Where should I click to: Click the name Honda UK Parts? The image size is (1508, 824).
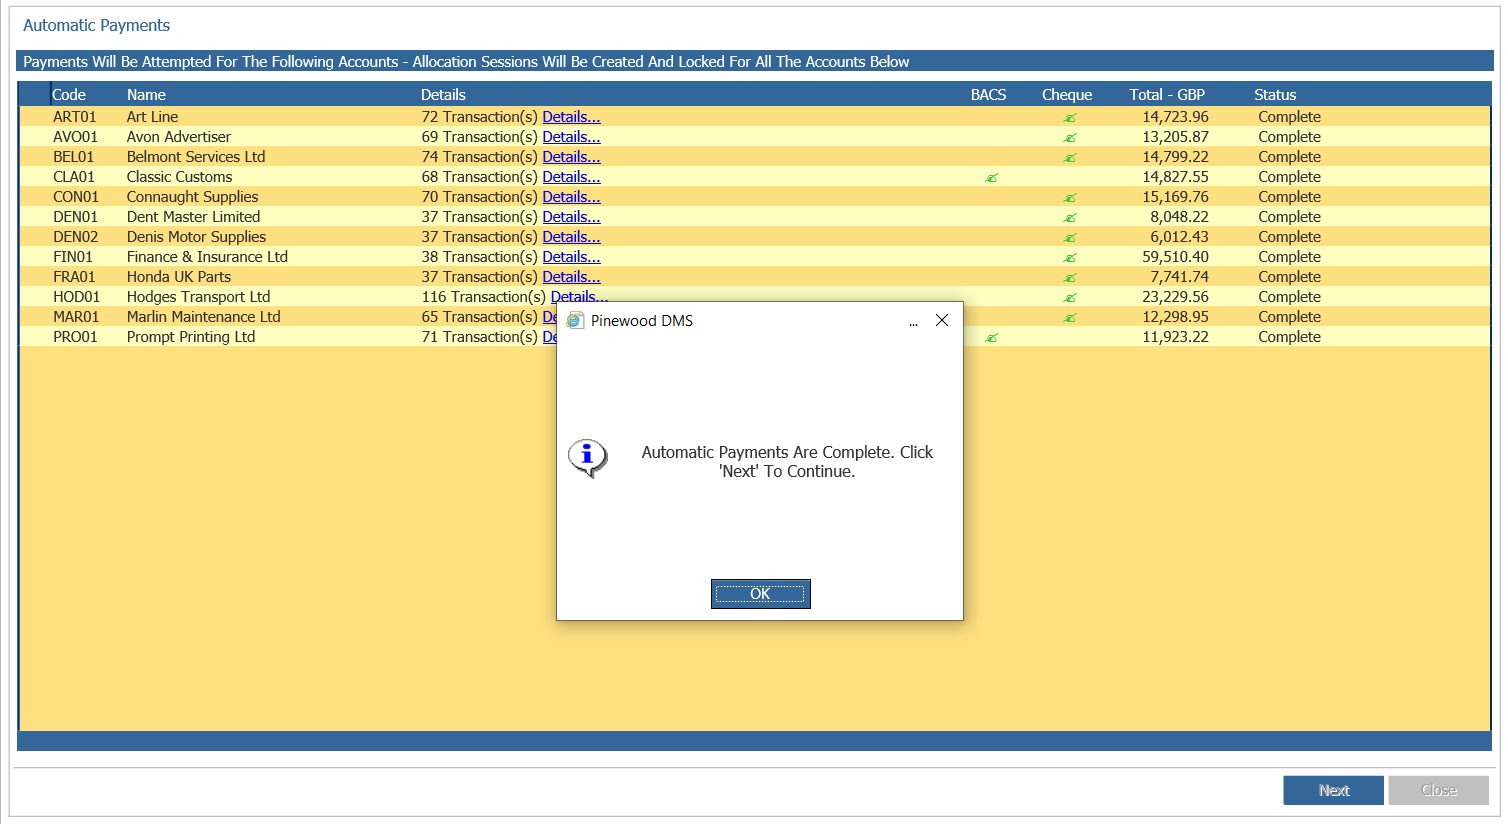pos(179,277)
